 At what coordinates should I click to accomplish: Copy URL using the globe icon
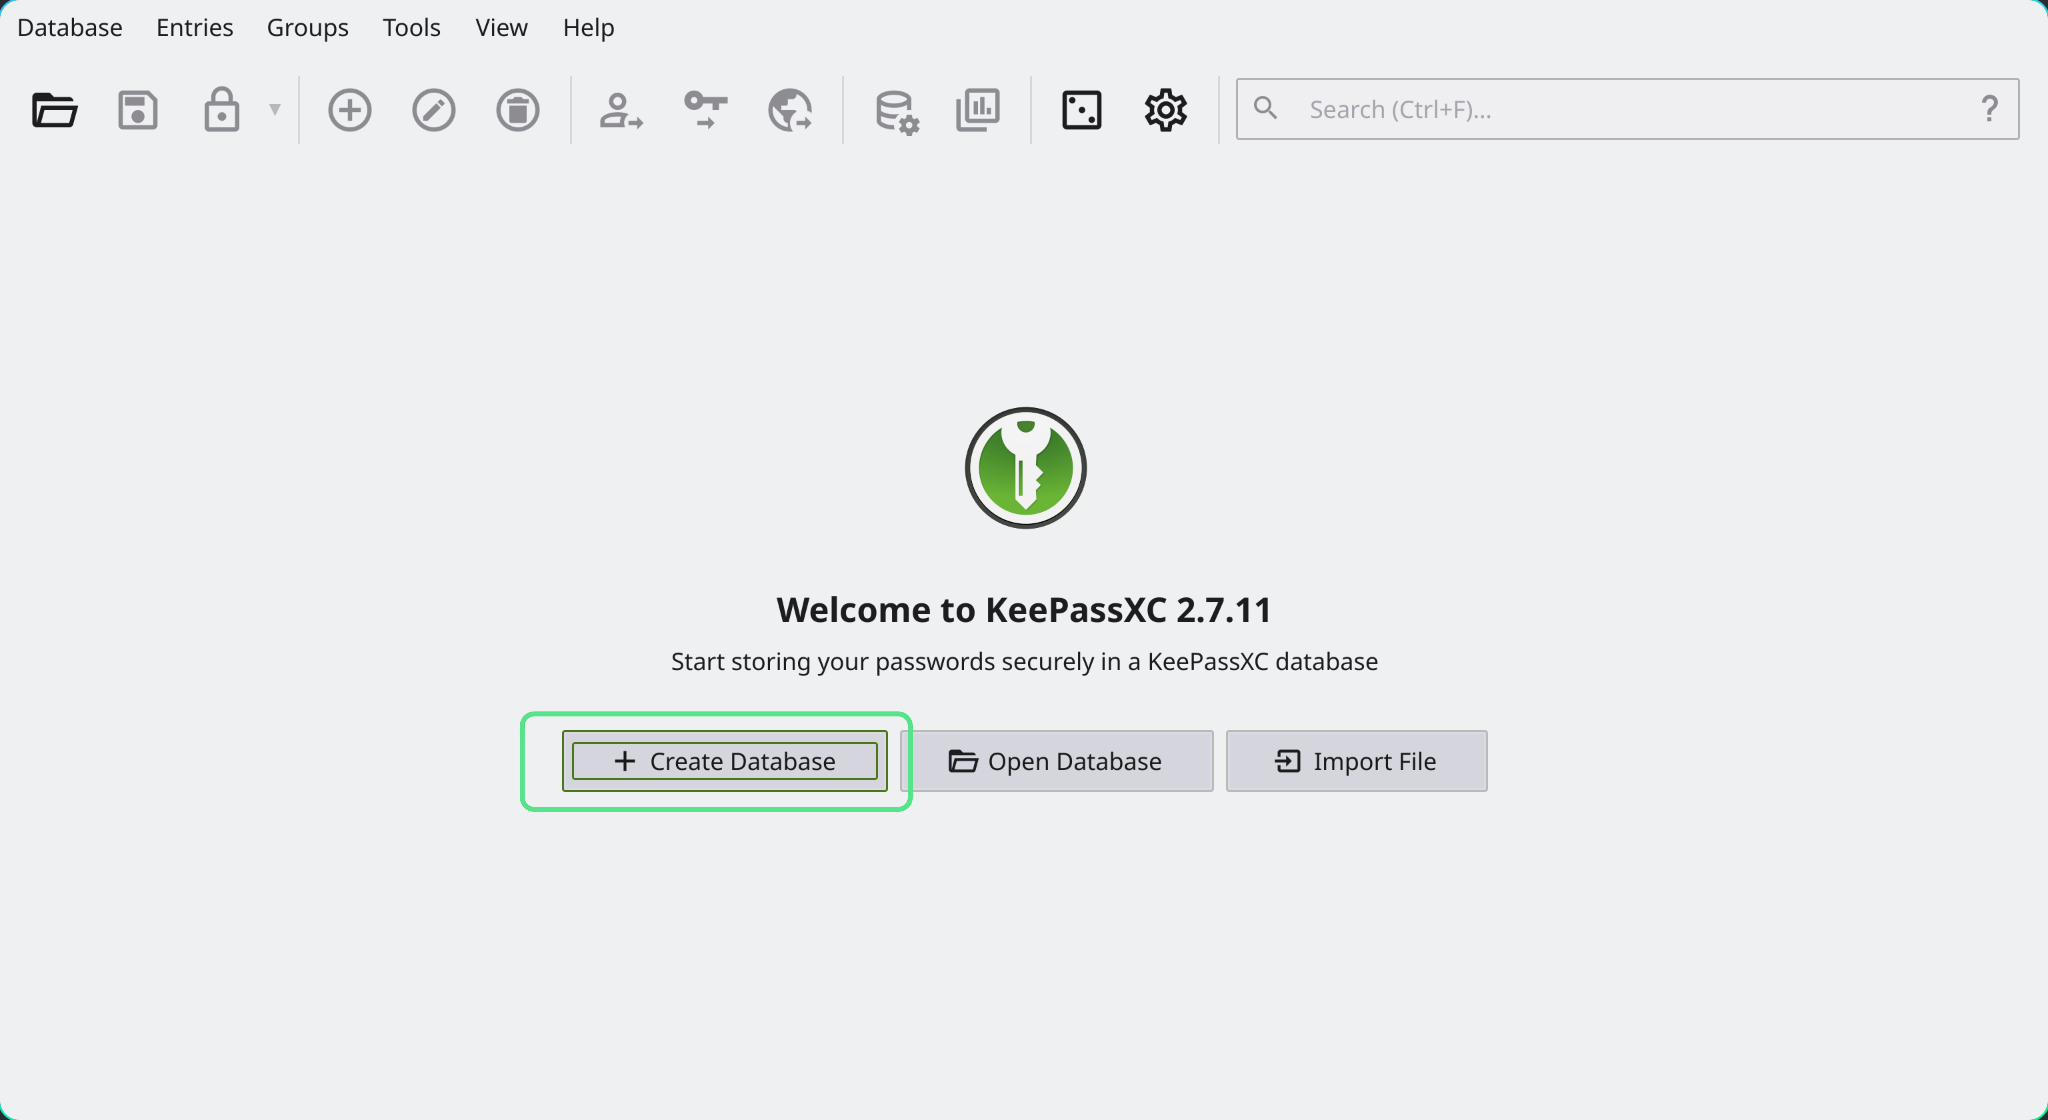(x=791, y=110)
